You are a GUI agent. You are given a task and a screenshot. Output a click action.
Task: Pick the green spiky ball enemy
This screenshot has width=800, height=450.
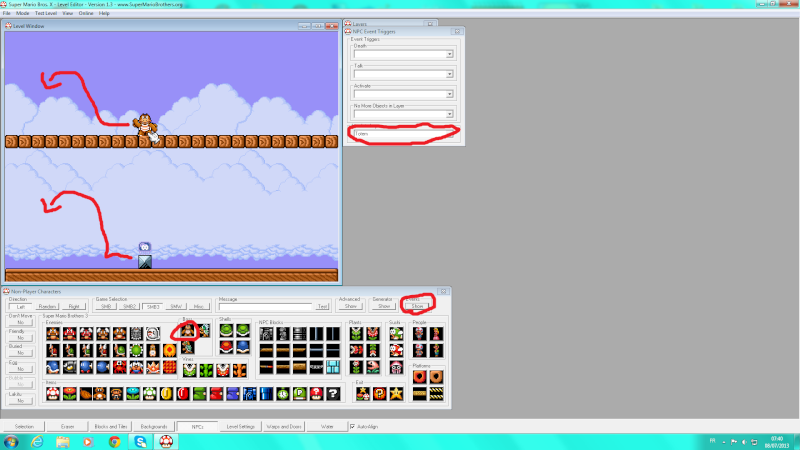(136, 350)
